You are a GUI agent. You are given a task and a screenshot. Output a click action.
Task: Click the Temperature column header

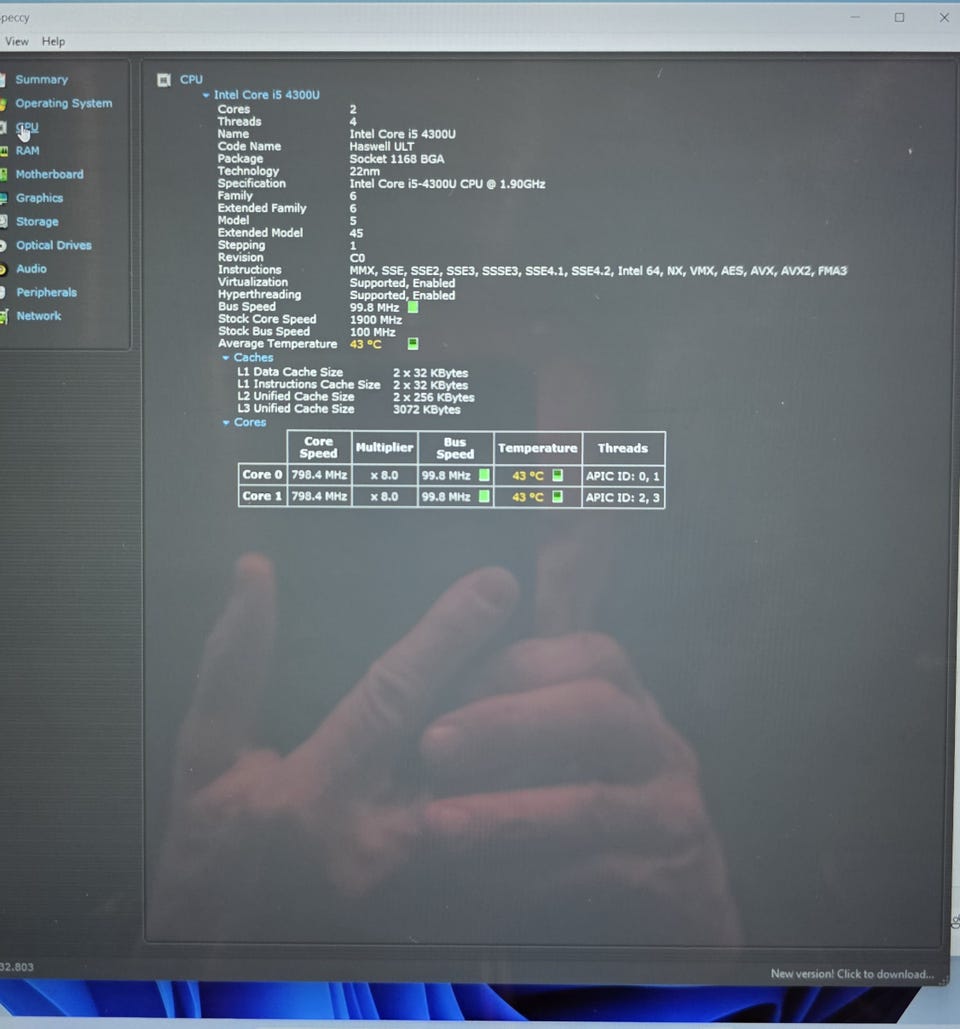point(537,448)
